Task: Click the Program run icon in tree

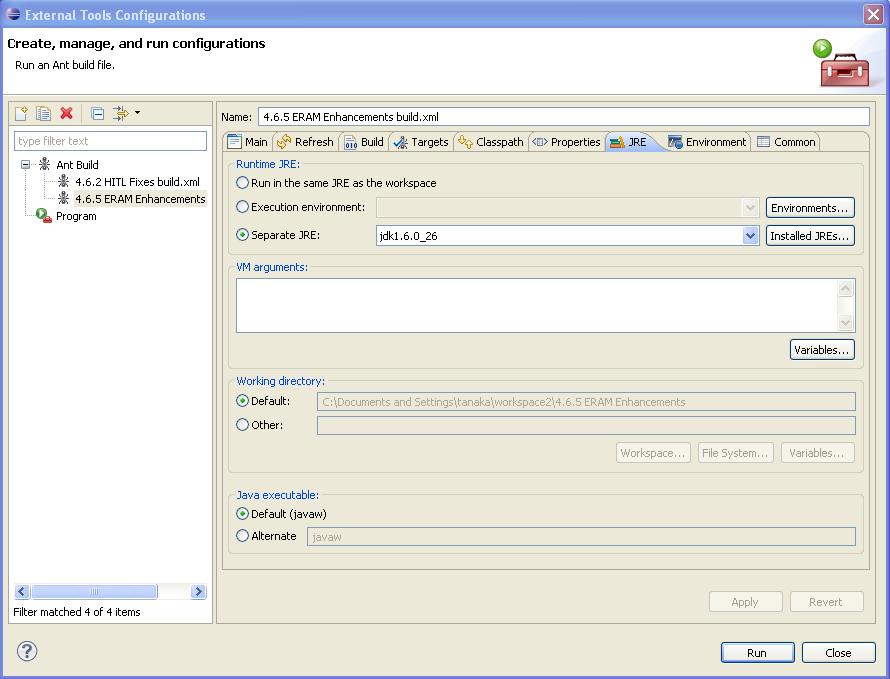Action: coord(44,215)
